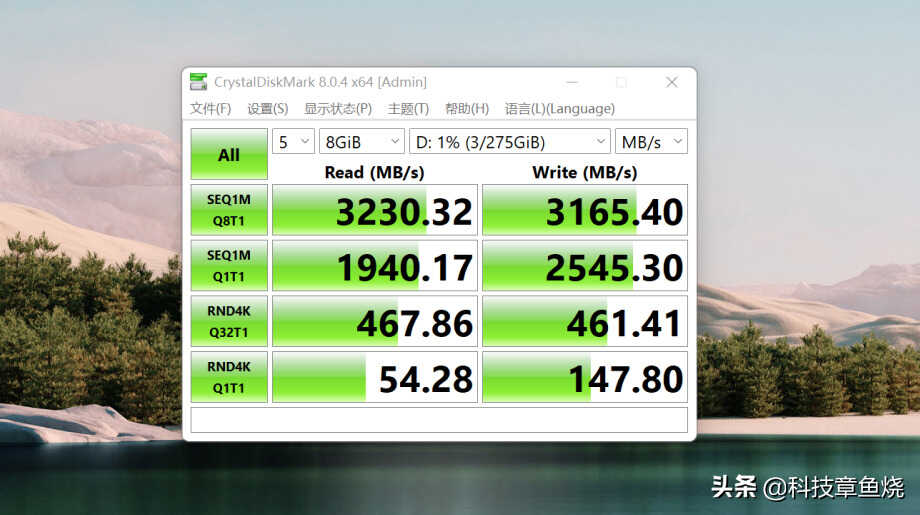This screenshot has height=515, width=920.
Task: Select the 2545.30 write result
Action: coord(585,266)
